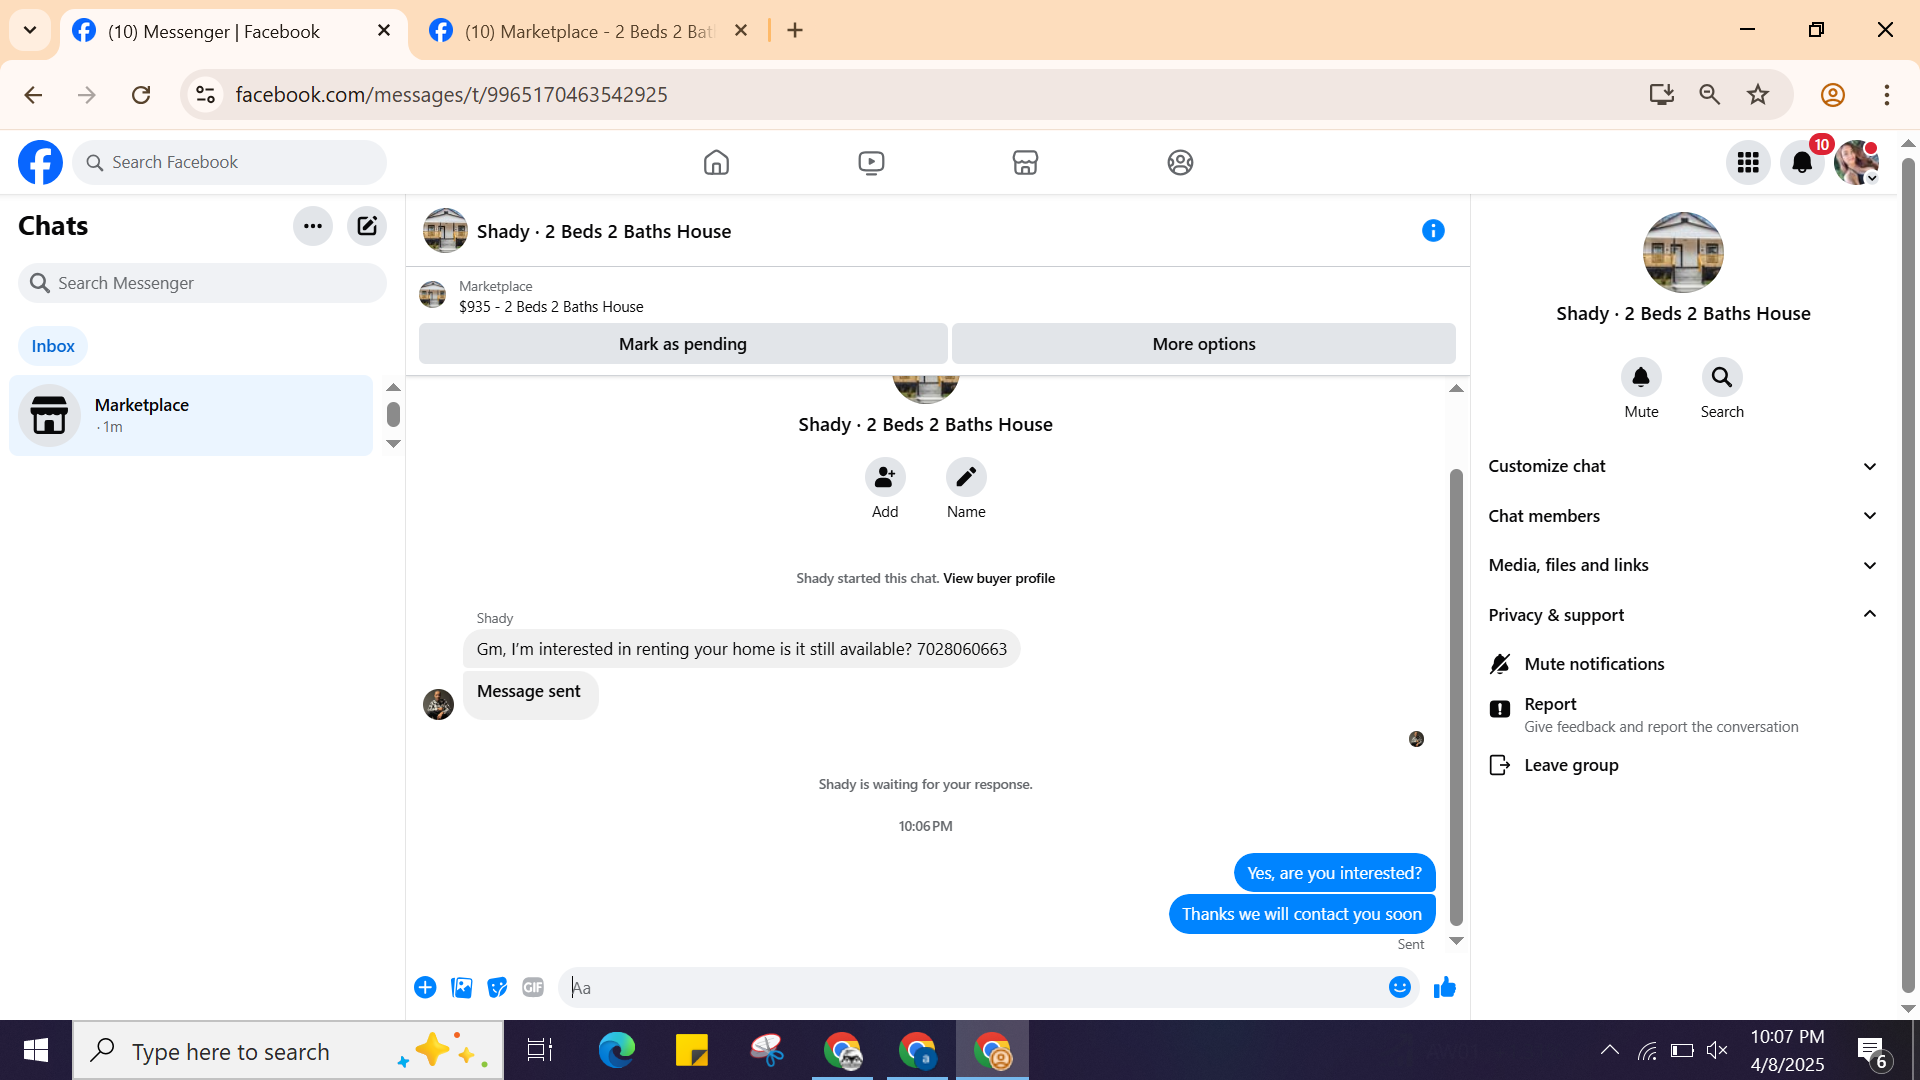The height and width of the screenshot is (1080, 1920).
Task: Toggle Mute notifications option
Action: pyautogui.click(x=1594, y=664)
